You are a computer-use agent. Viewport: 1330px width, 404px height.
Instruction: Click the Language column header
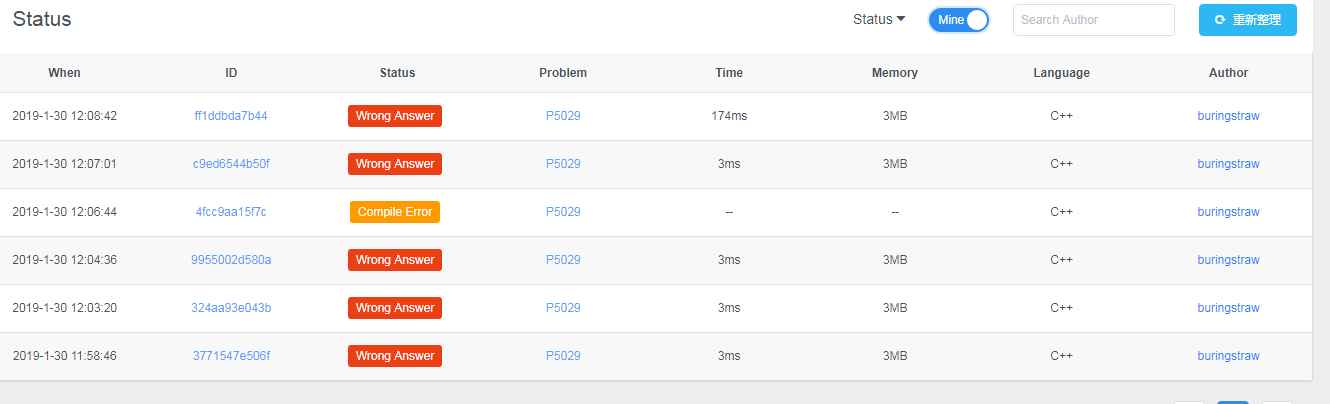(1061, 73)
